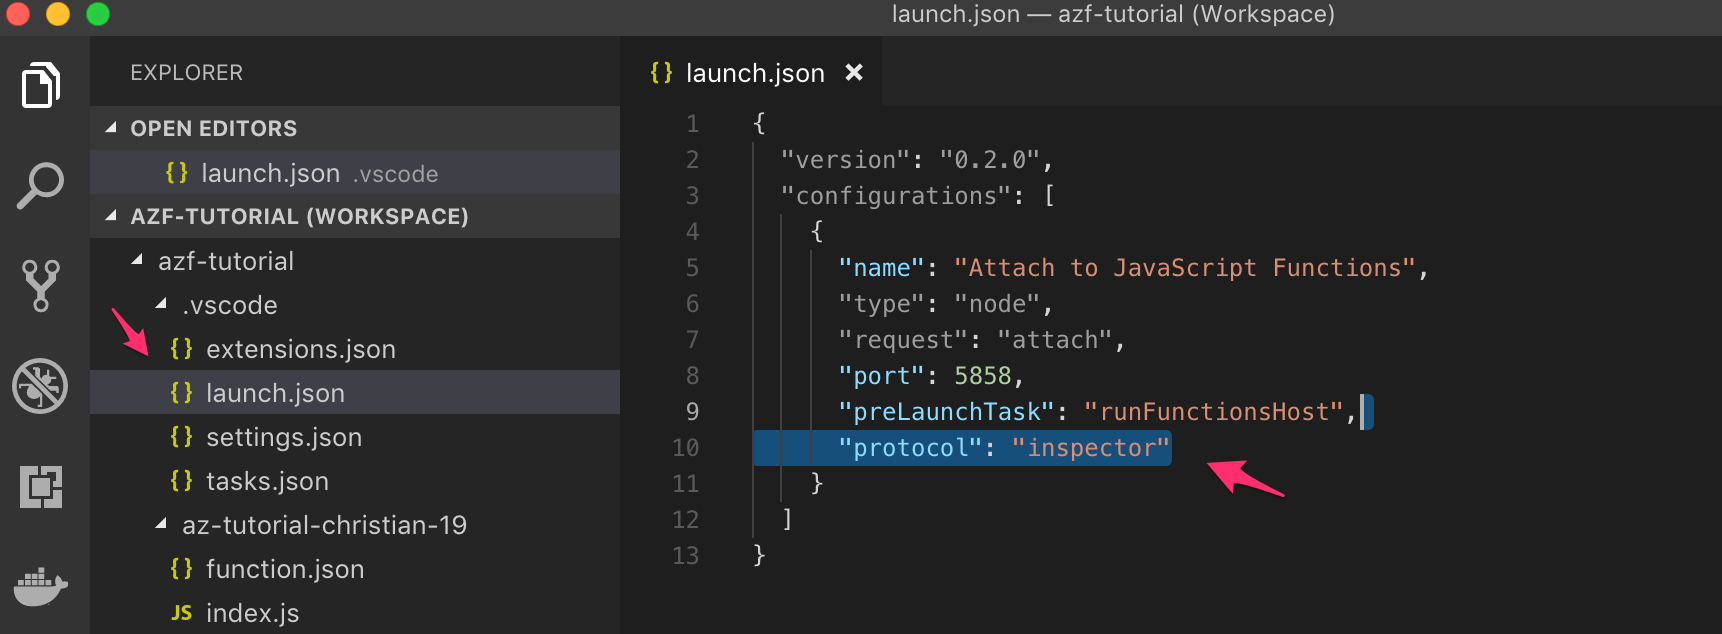Collapse the azf-tutorial root folder
The height and width of the screenshot is (634, 1722).
(137, 260)
